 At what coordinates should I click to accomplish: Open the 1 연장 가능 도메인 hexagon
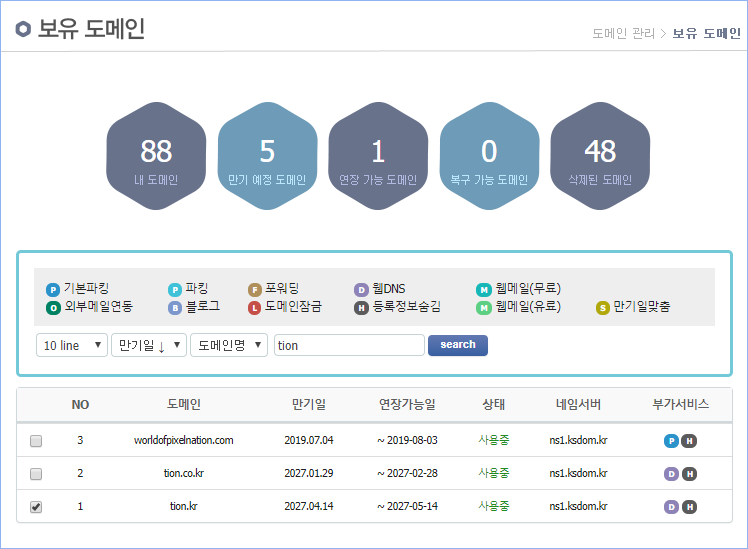(378, 156)
